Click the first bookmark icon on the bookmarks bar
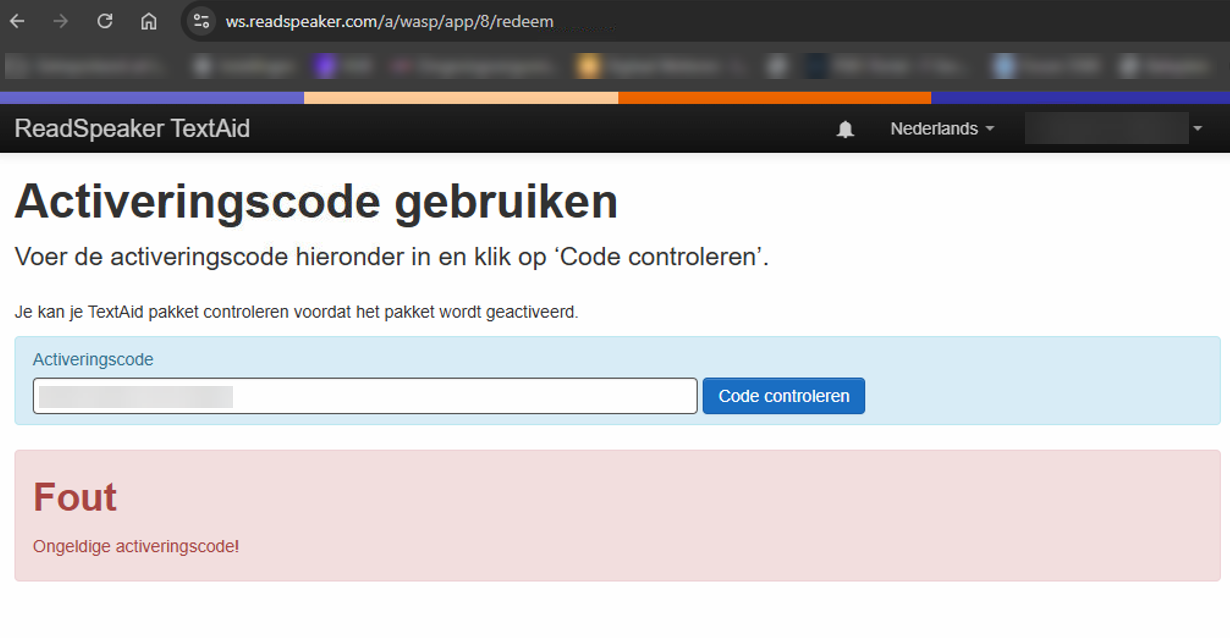This screenshot has height=638, width=1230. pyautogui.click(x=17, y=64)
